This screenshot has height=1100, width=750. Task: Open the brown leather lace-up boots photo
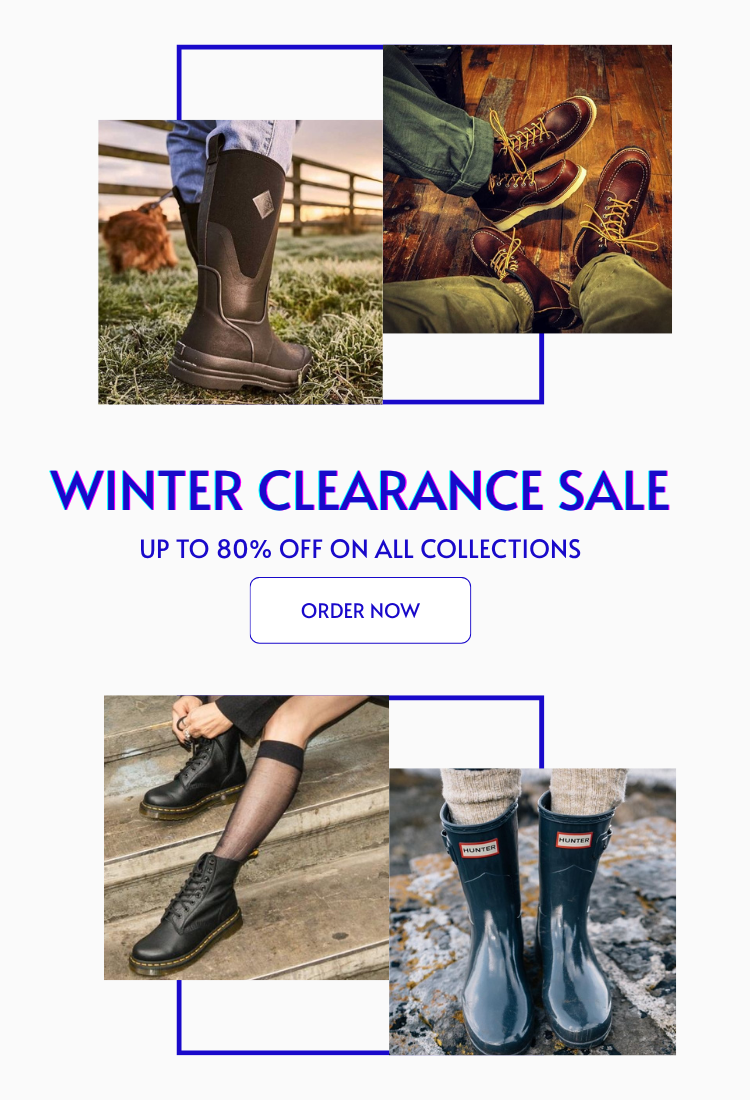tap(527, 189)
